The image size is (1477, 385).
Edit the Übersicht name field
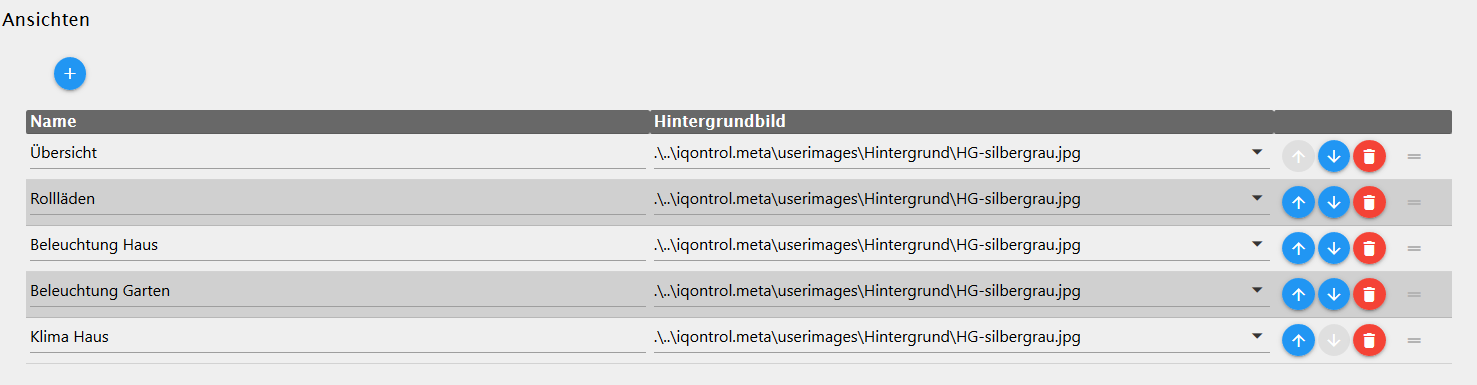click(337, 153)
